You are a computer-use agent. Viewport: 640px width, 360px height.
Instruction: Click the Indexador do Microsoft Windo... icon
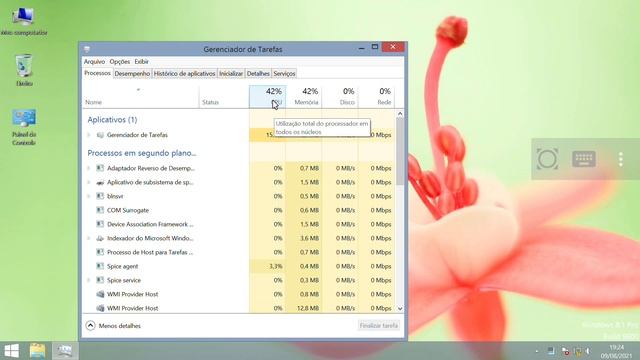coord(100,238)
